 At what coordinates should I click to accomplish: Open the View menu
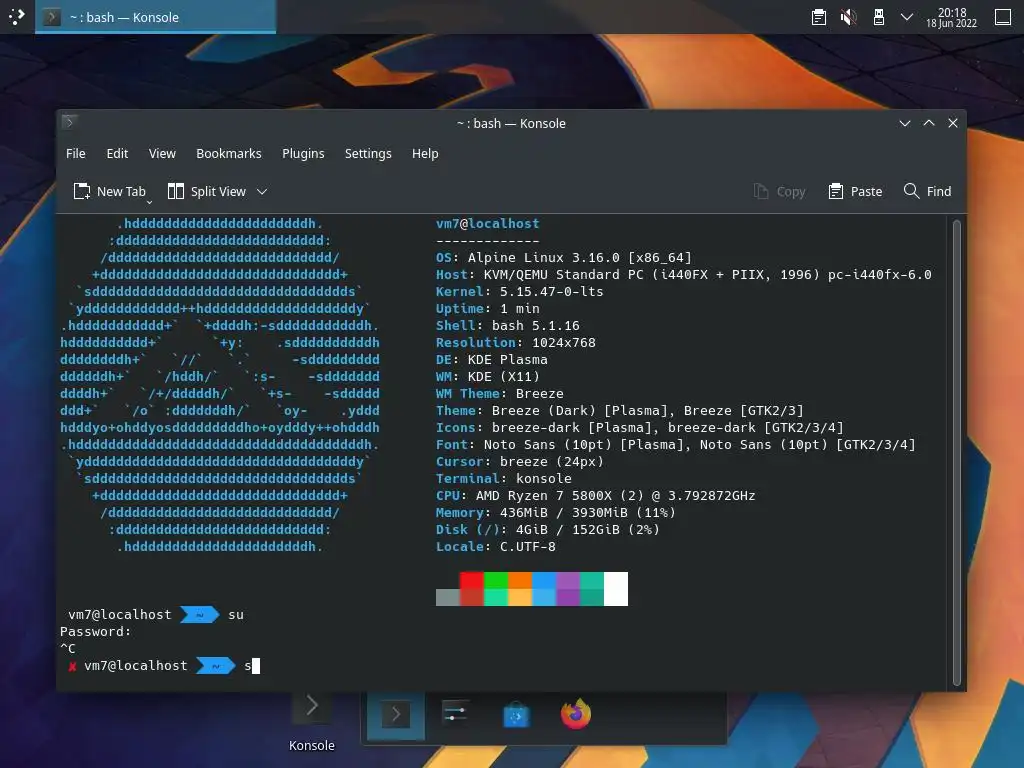click(x=162, y=153)
